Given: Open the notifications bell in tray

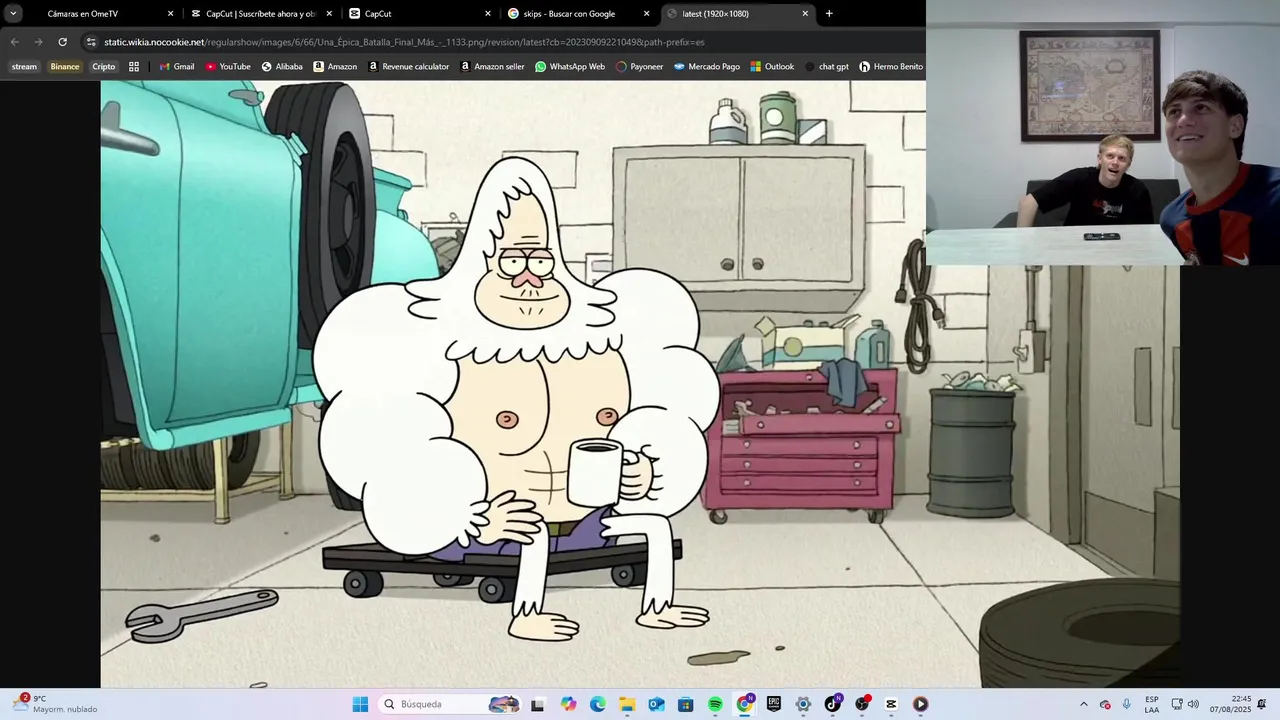Looking at the screenshot, I should tap(1262, 704).
